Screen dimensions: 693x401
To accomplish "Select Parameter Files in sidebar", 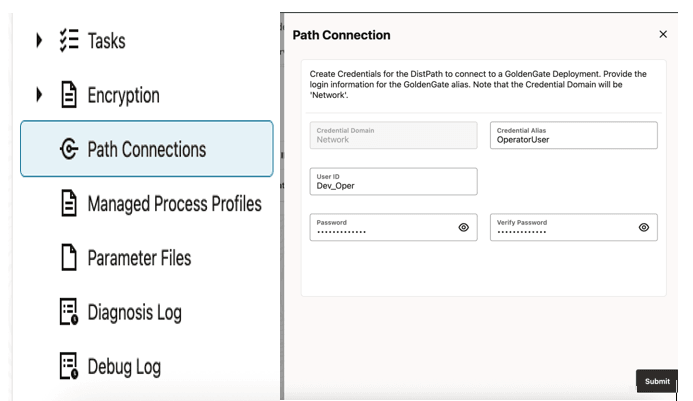I will tap(139, 258).
